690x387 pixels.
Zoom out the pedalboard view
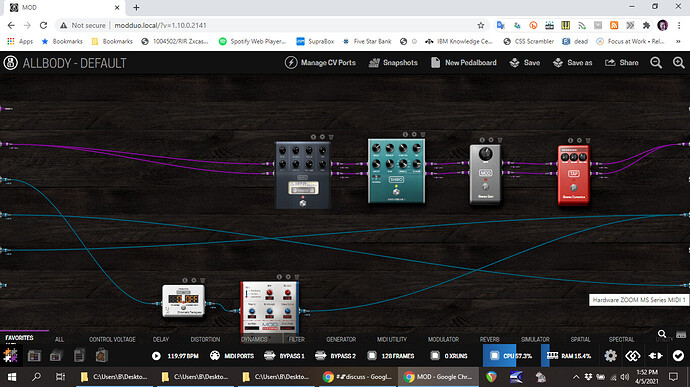(656, 63)
